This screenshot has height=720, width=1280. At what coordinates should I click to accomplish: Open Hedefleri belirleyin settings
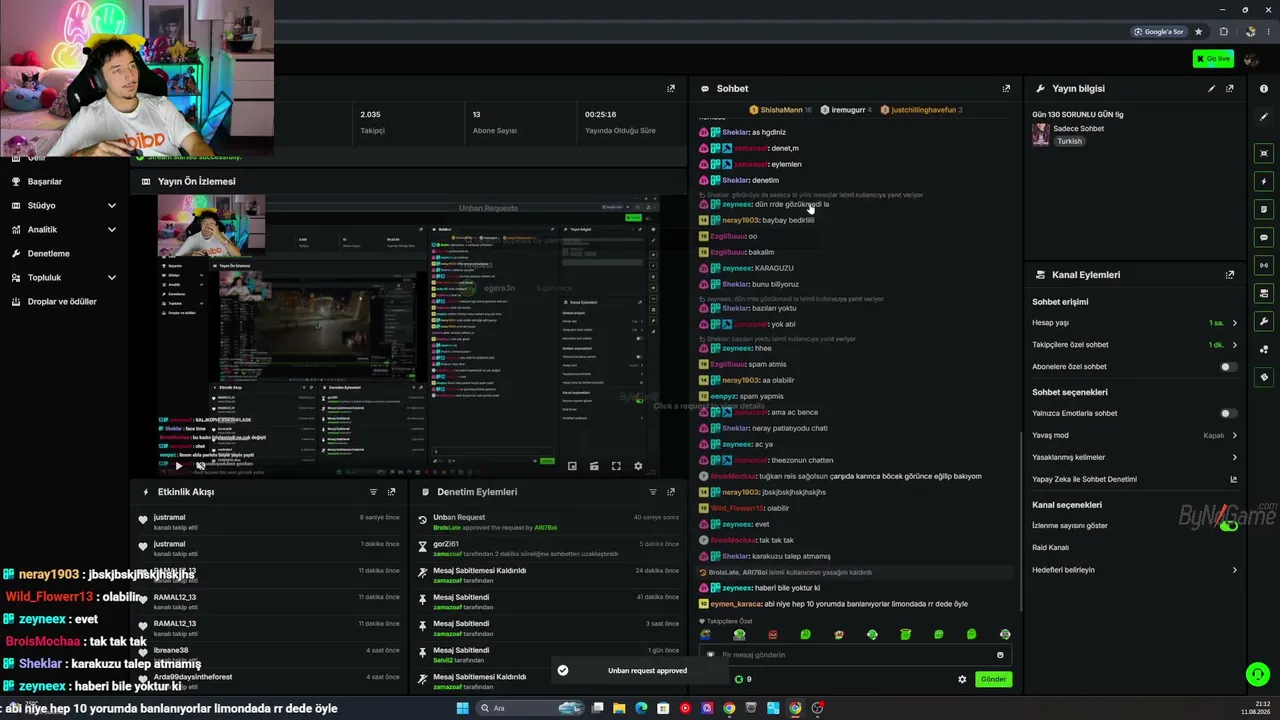(1135, 570)
